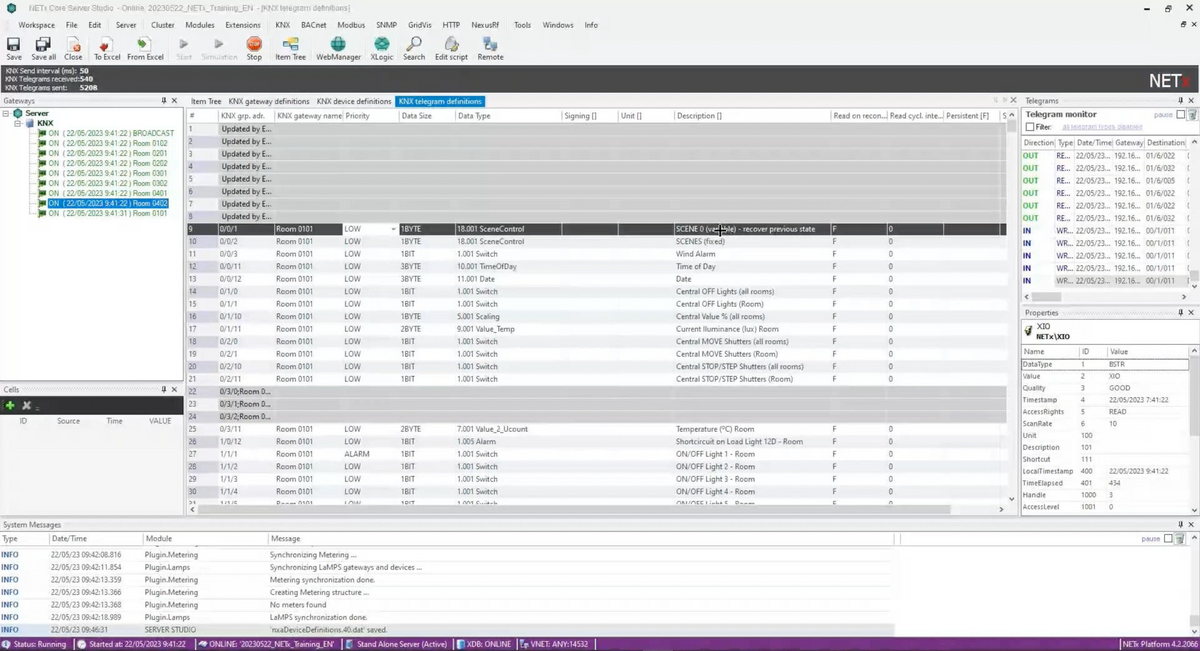Pin the Telegrams panel
The image size is (1200, 651).
(x=1179, y=101)
